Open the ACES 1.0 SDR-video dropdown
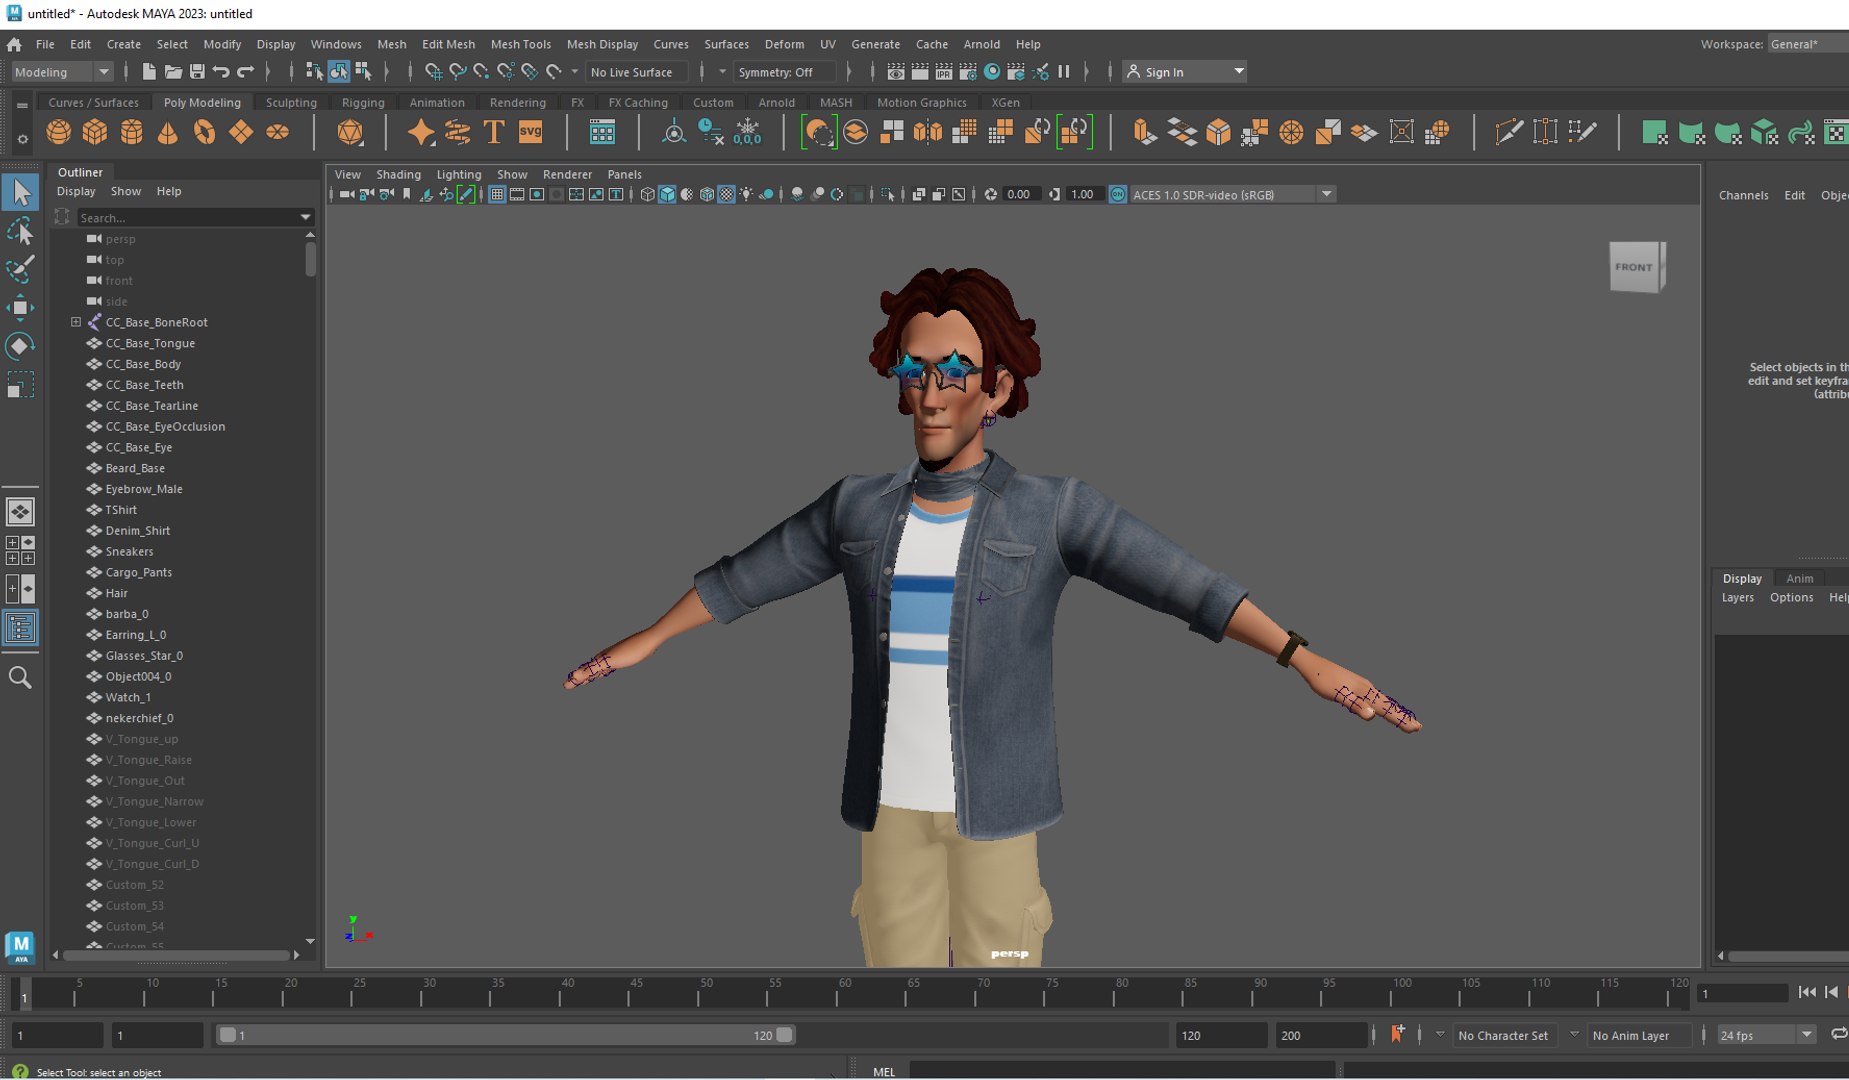The width and height of the screenshot is (1849, 1080). (1232, 195)
